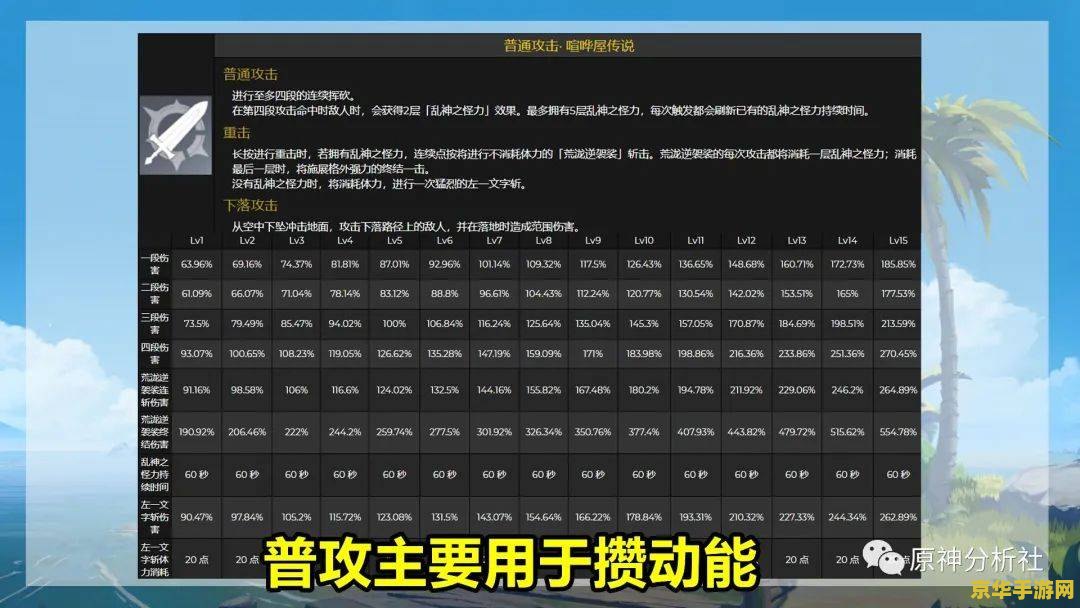
Task: Click the cell showing 165%
Action: coord(847,293)
